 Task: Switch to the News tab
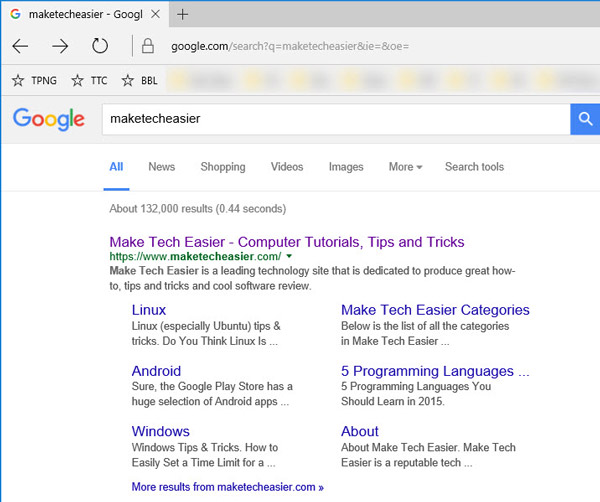(161, 167)
